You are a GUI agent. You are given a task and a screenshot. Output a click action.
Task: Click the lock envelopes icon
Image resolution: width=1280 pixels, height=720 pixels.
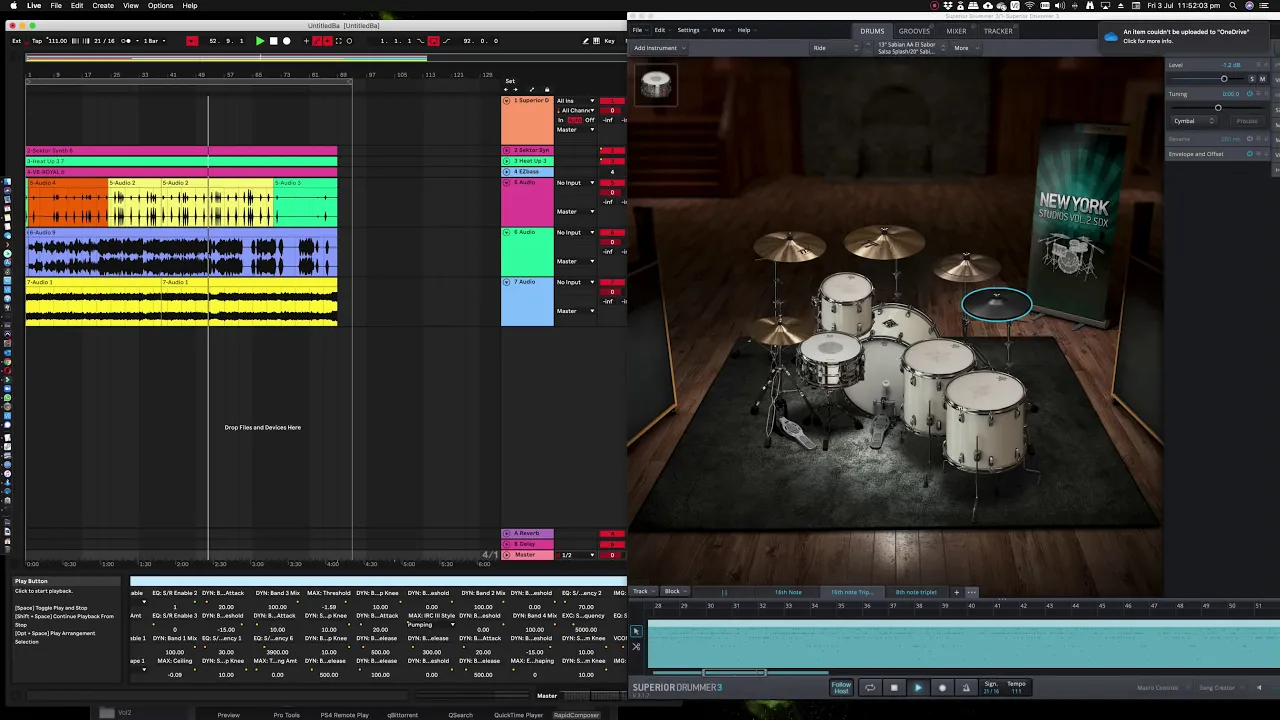click(546, 90)
